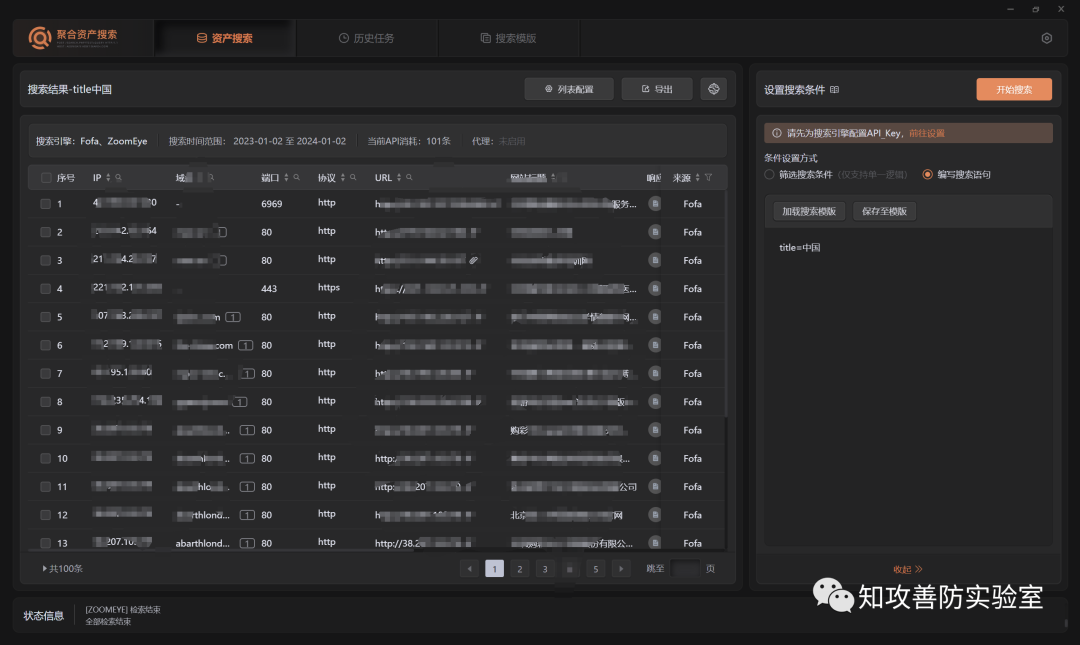Image resolution: width=1080 pixels, height=645 pixels.
Task: View the response document icon in row 10
Action: (x=655, y=458)
